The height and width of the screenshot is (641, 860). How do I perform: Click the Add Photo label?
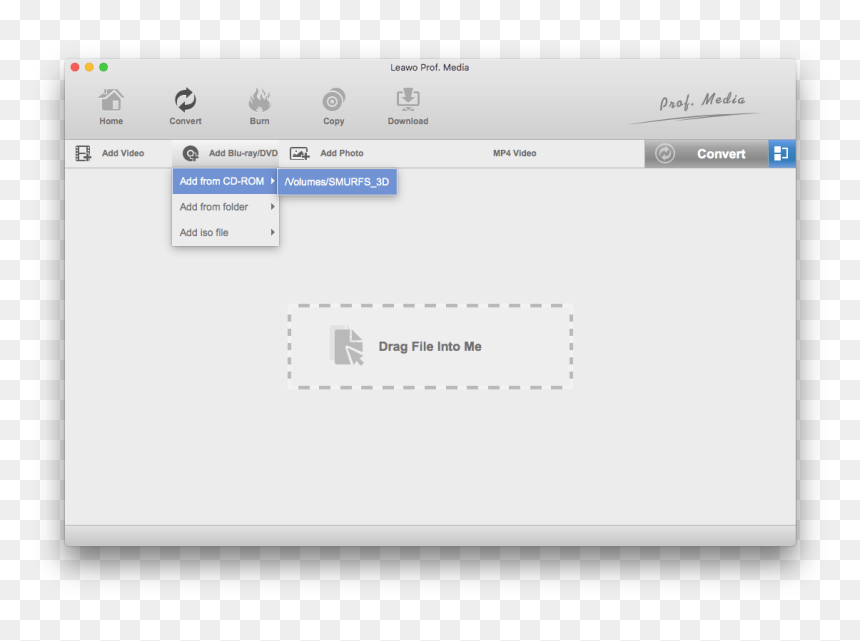pos(342,154)
